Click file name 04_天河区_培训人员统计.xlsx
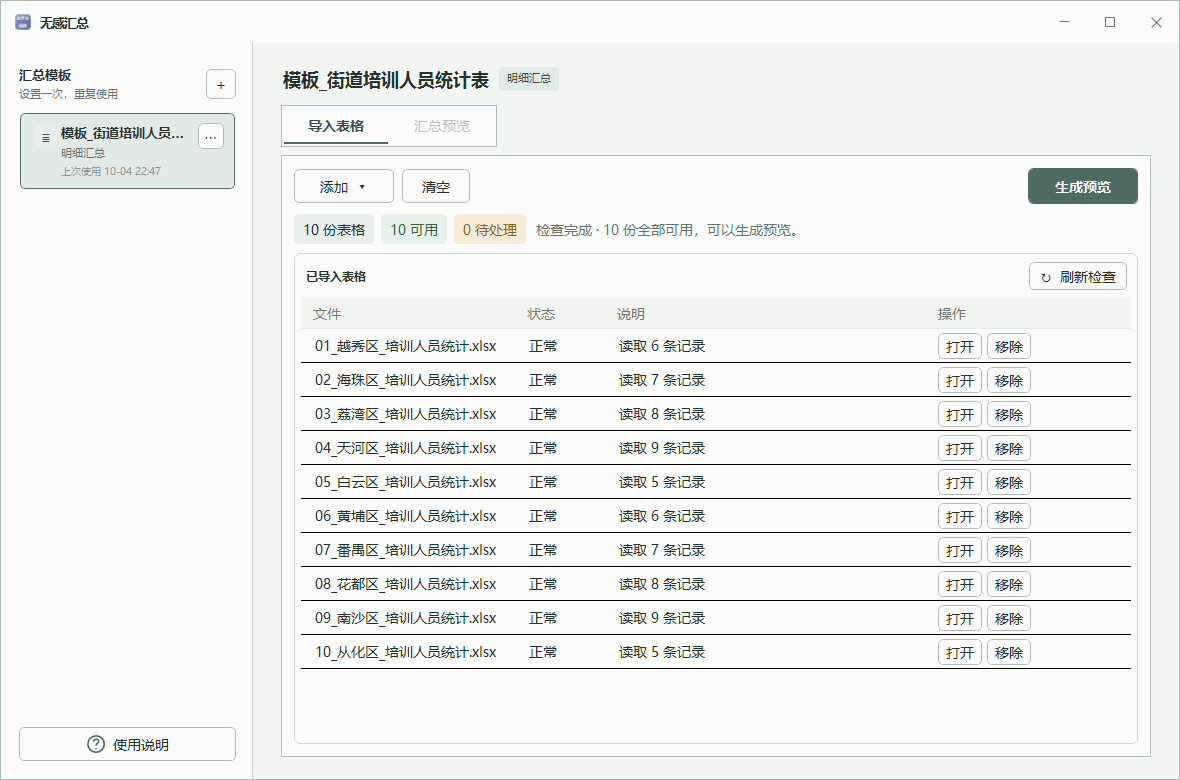Image resolution: width=1180 pixels, height=780 pixels. coord(406,448)
